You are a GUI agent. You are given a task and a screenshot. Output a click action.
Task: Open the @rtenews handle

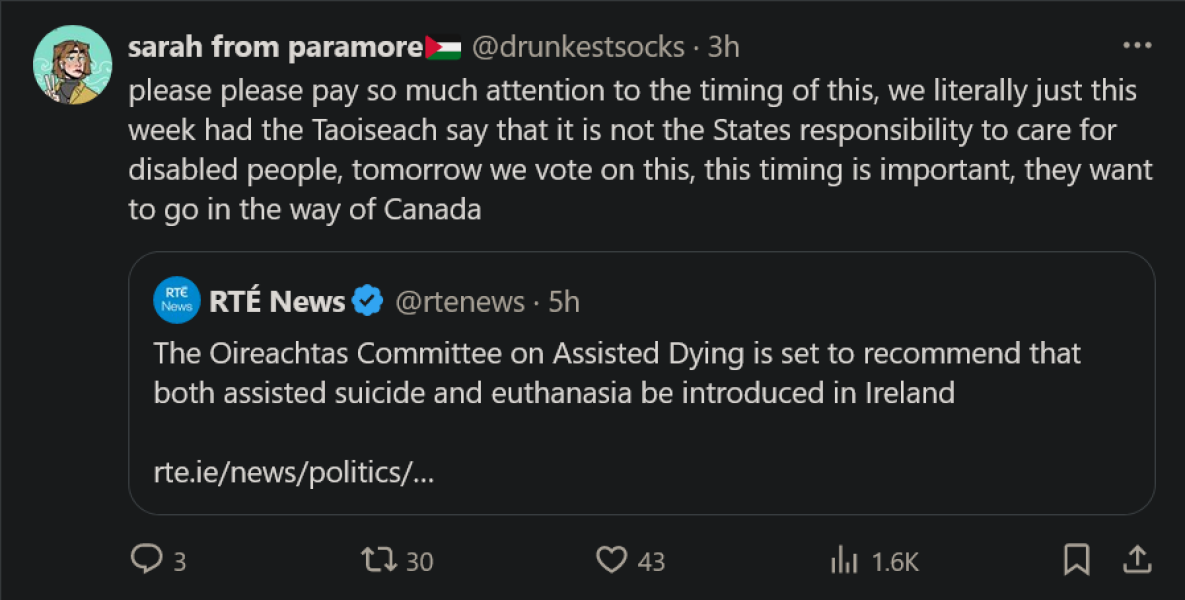click(460, 301)
